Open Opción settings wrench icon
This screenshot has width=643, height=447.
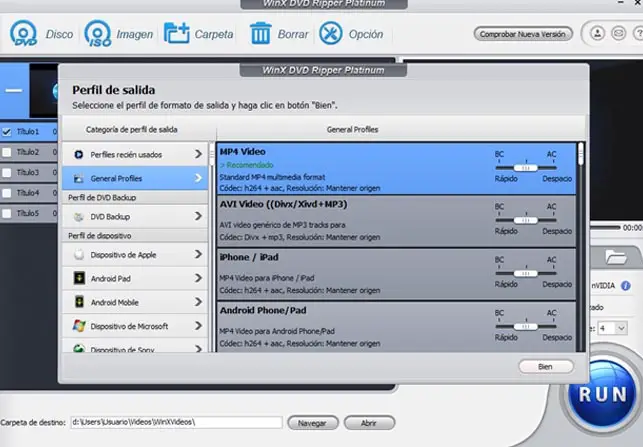click(331, 33)
